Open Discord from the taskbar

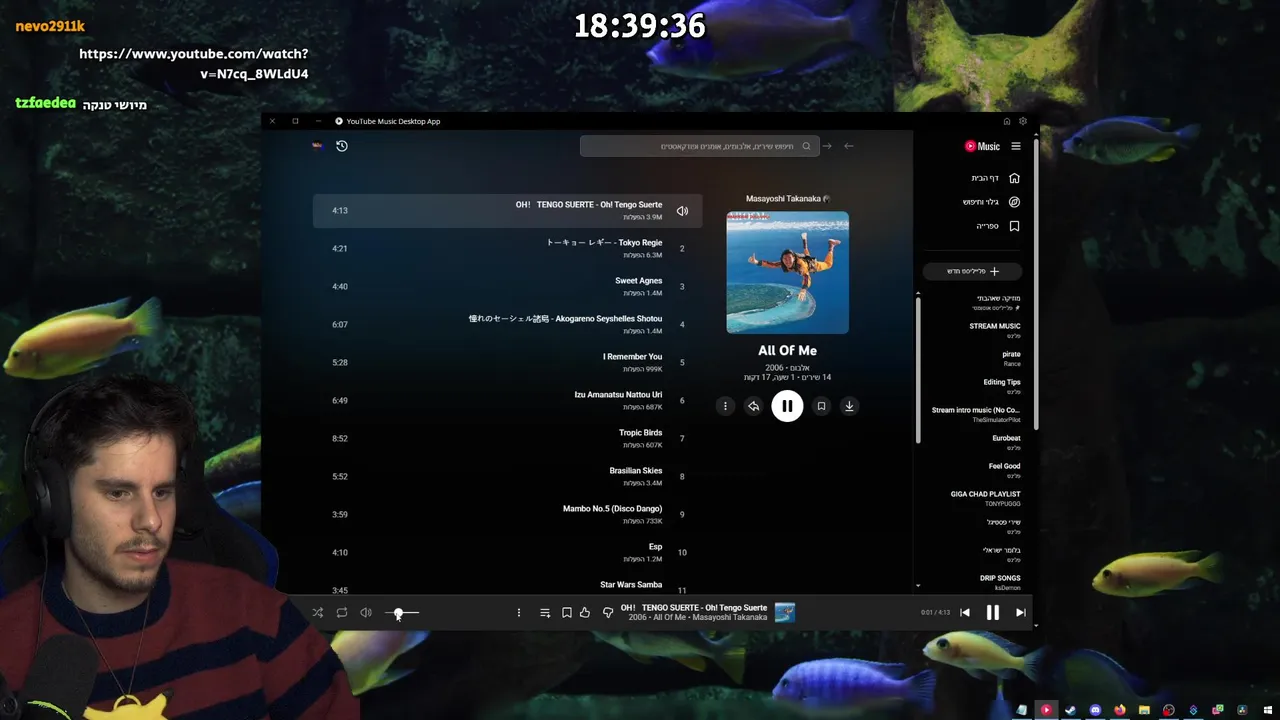tap(1095, 710)
